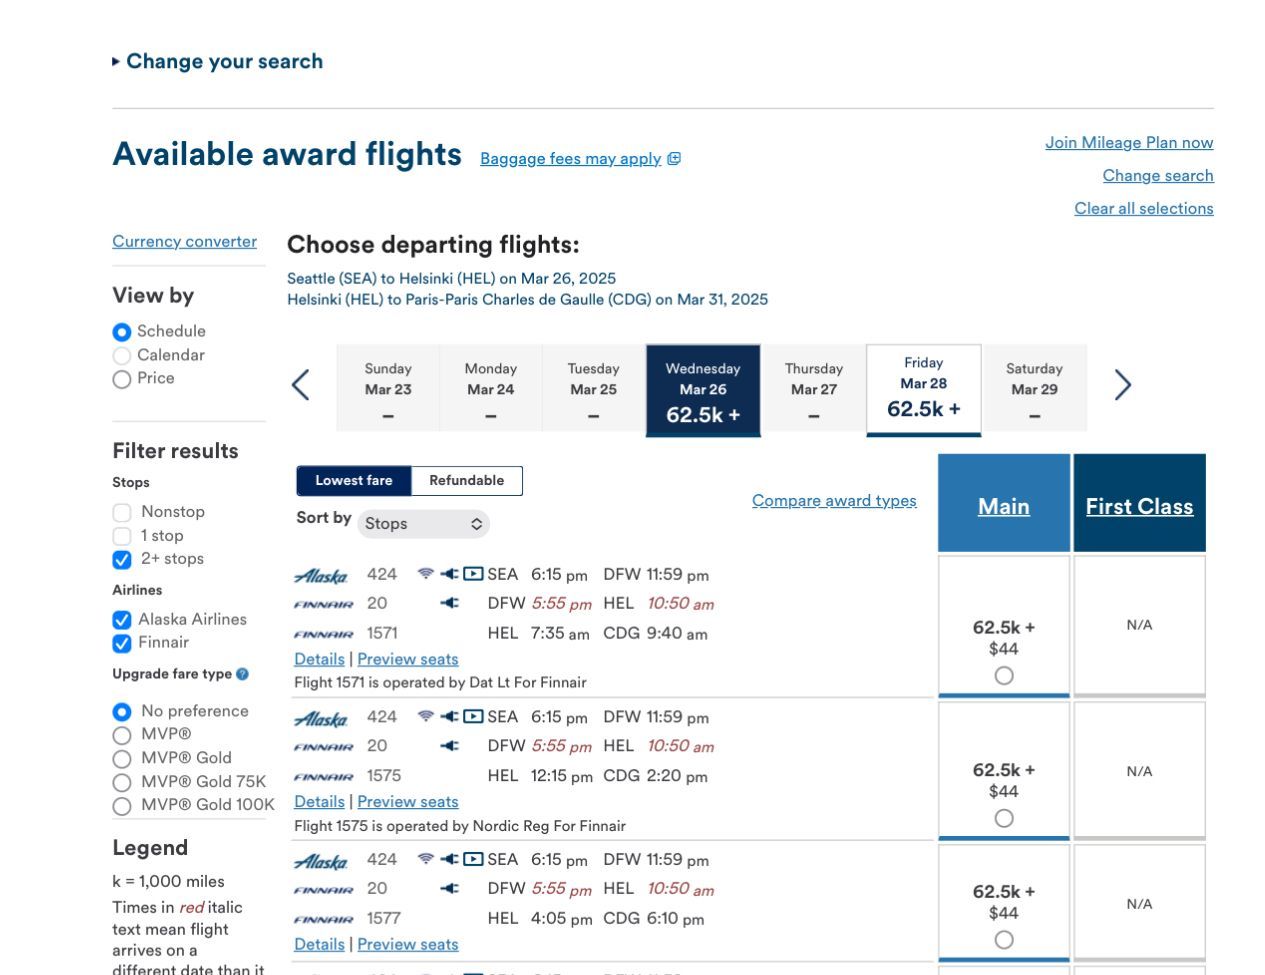Viewport: 1265px width, 975px height.
Task: Click entertainment icon on second flight 424
Action: (473, 716)
